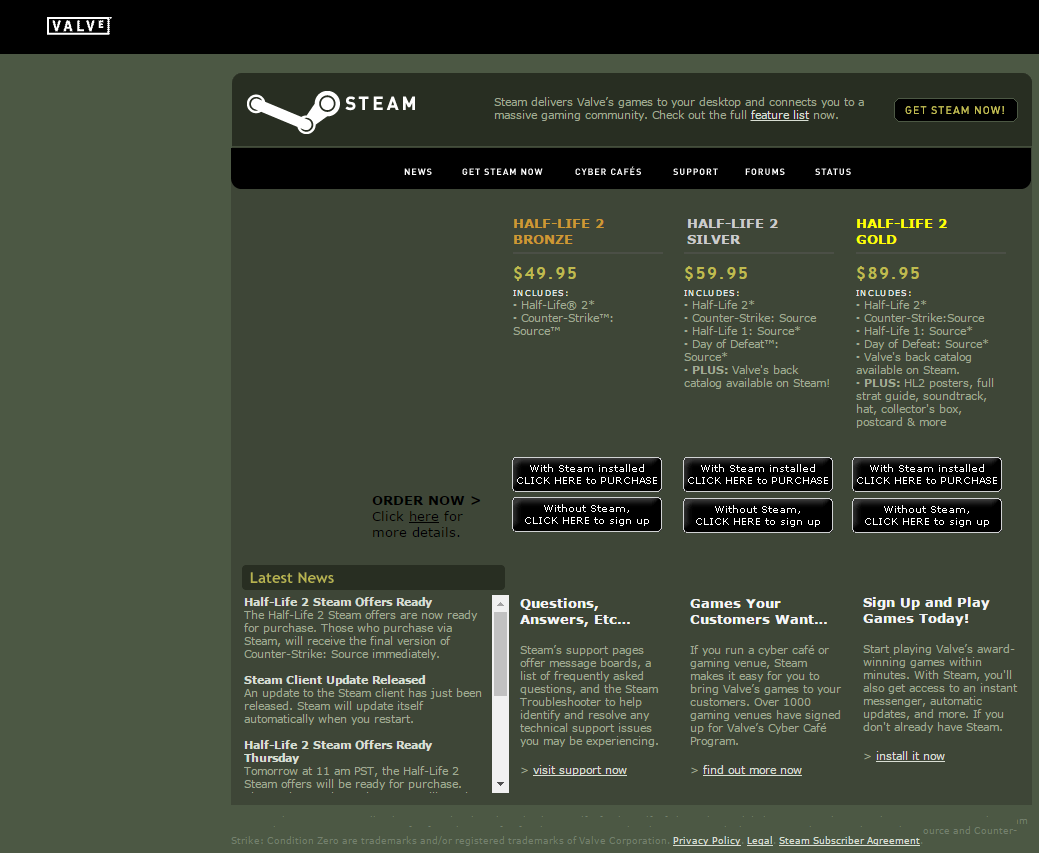
Task: Open FORUMS from navigation bar
Action: point(765,172)
